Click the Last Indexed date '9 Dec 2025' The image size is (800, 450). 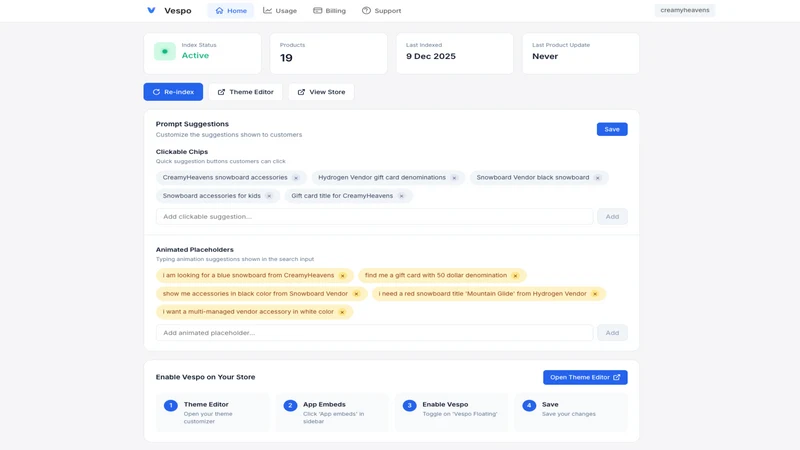431,56
